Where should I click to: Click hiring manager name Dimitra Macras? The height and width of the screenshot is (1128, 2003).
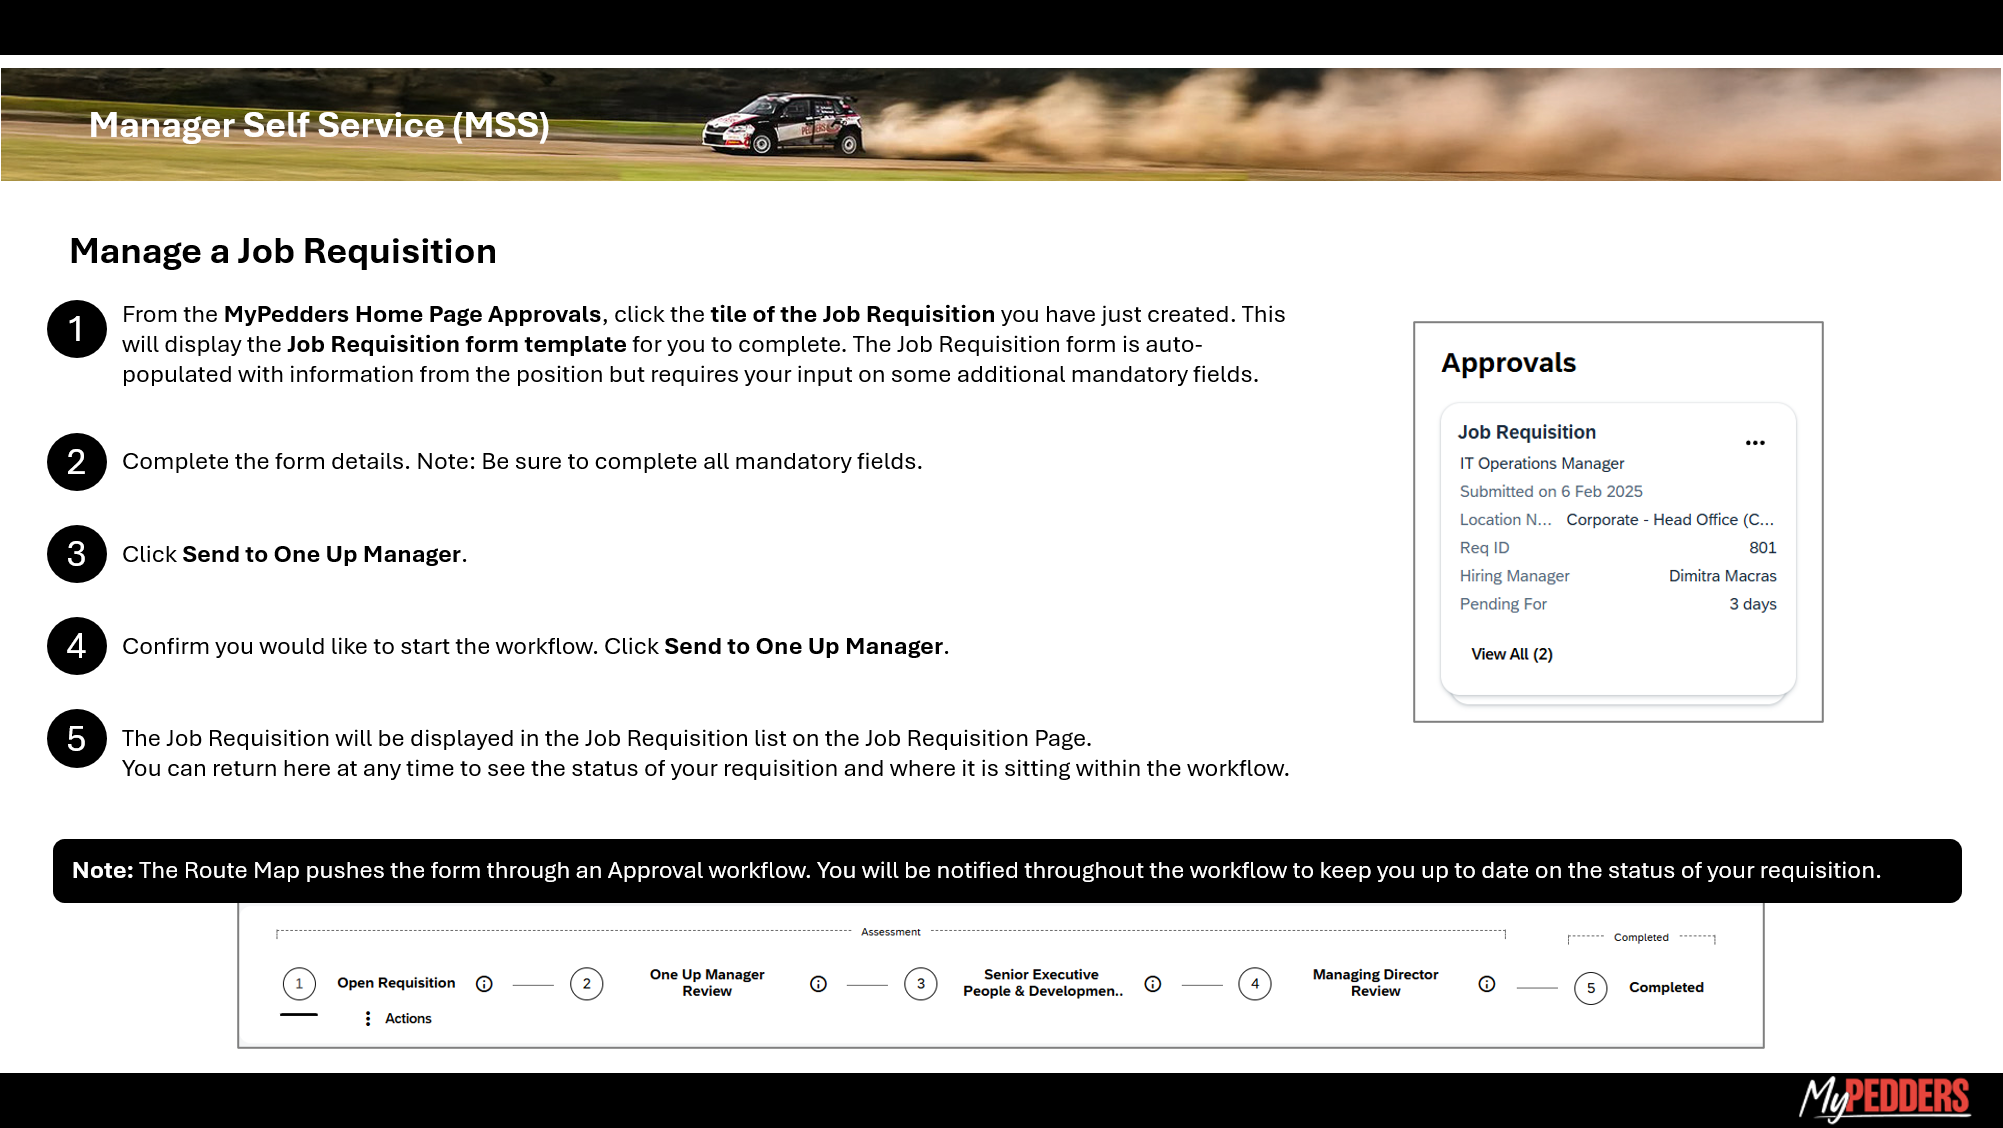click(x=1722, y=576)
